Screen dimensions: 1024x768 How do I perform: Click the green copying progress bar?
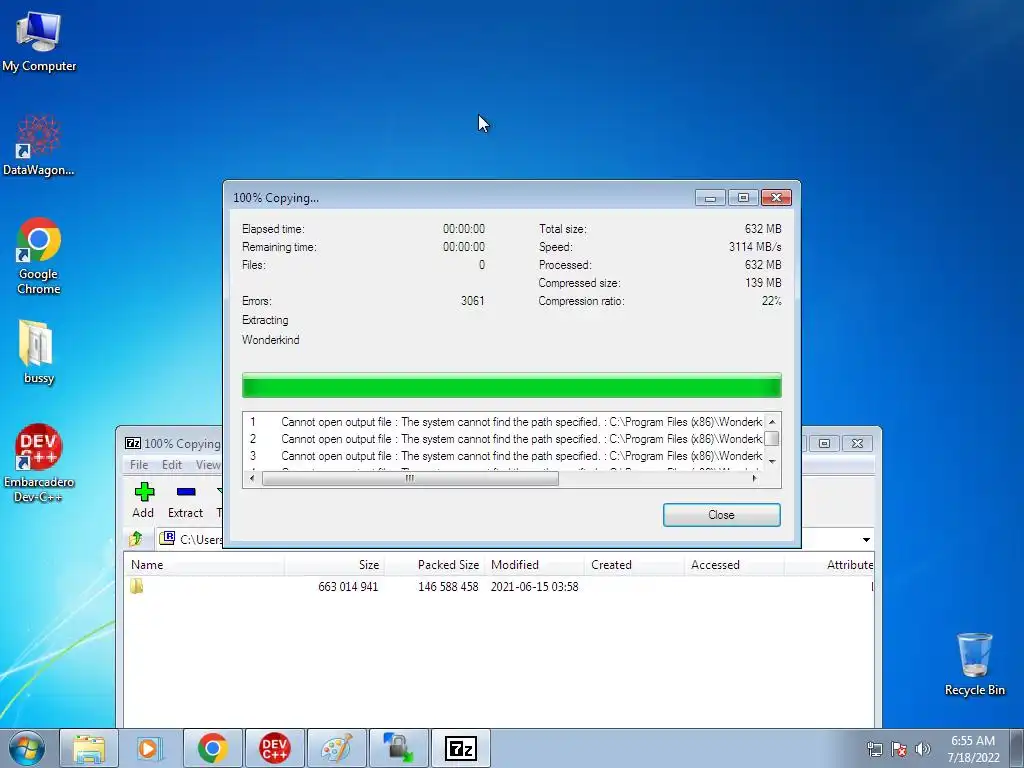511,385
